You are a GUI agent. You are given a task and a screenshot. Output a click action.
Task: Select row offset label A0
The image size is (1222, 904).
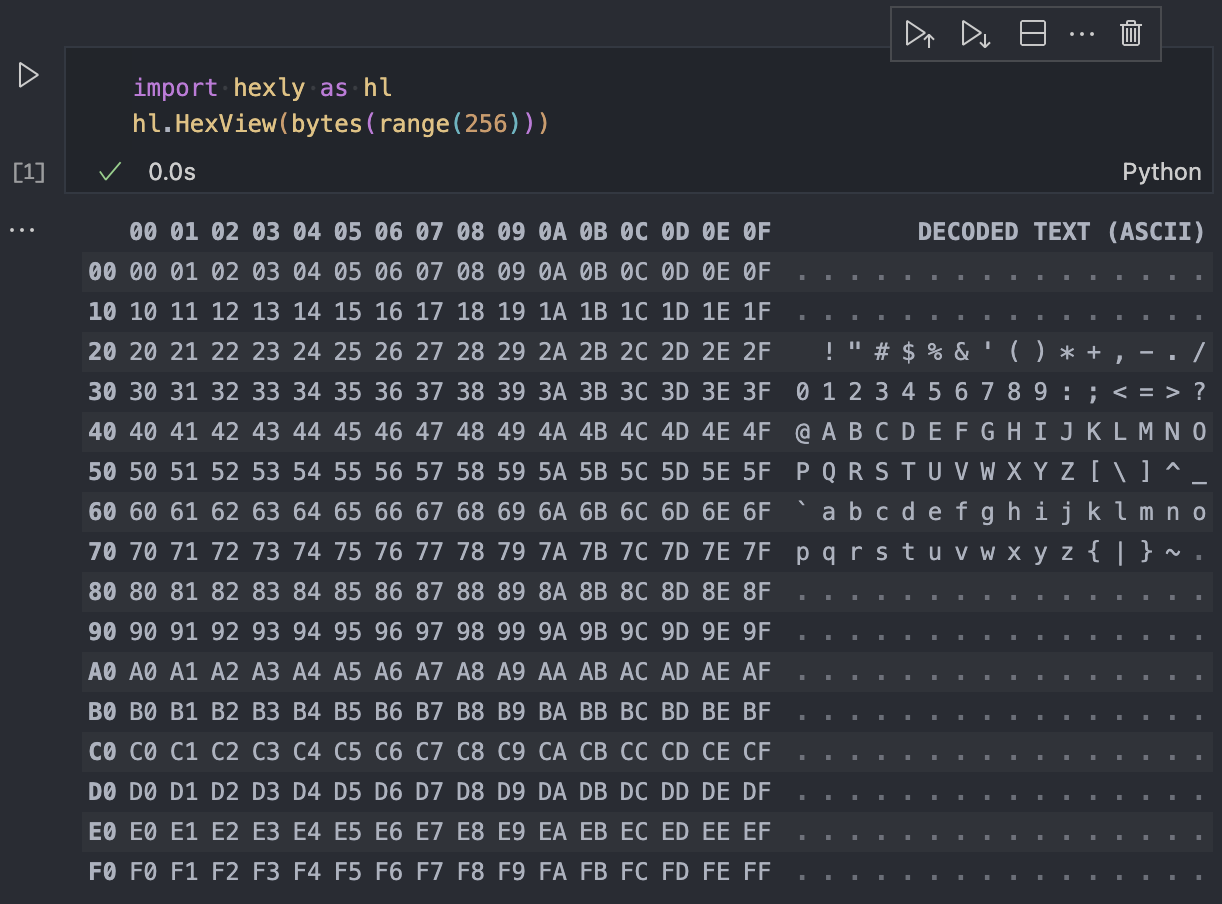102,672
